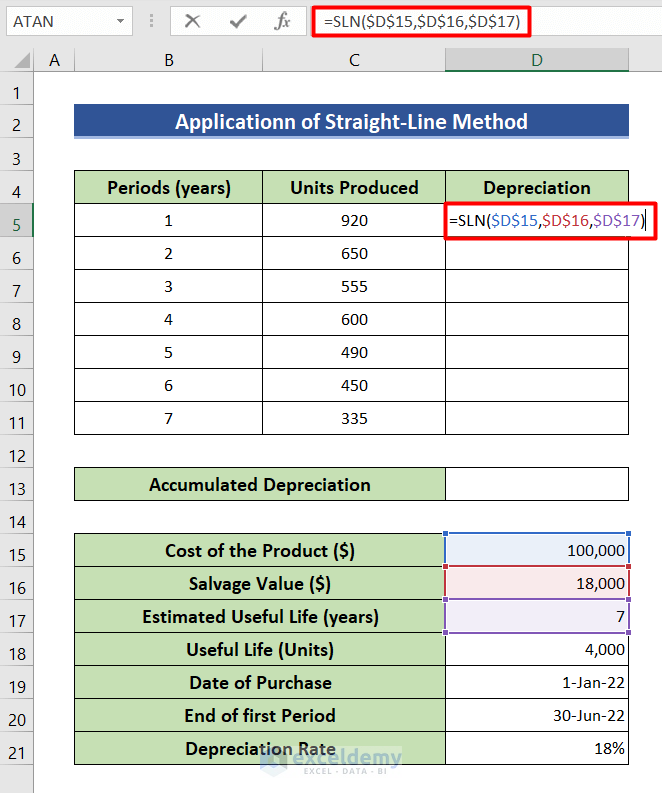This screenshot has height=793, width=662.
Task: Click the End of first Period label
Action: point(260,715)
